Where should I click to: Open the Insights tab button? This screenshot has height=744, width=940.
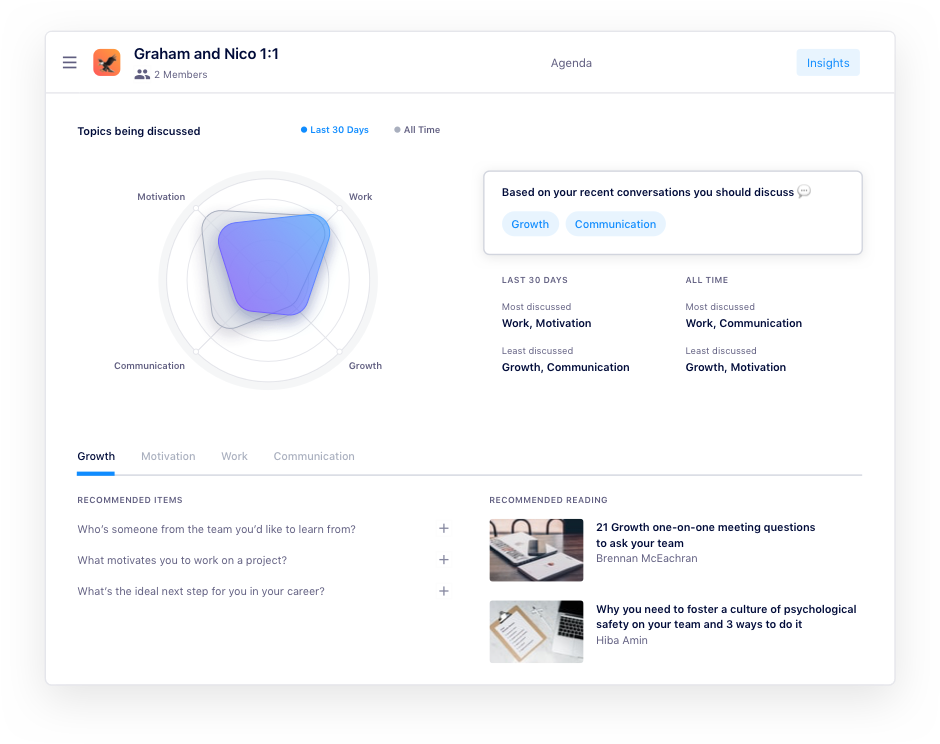click(828, 62)
